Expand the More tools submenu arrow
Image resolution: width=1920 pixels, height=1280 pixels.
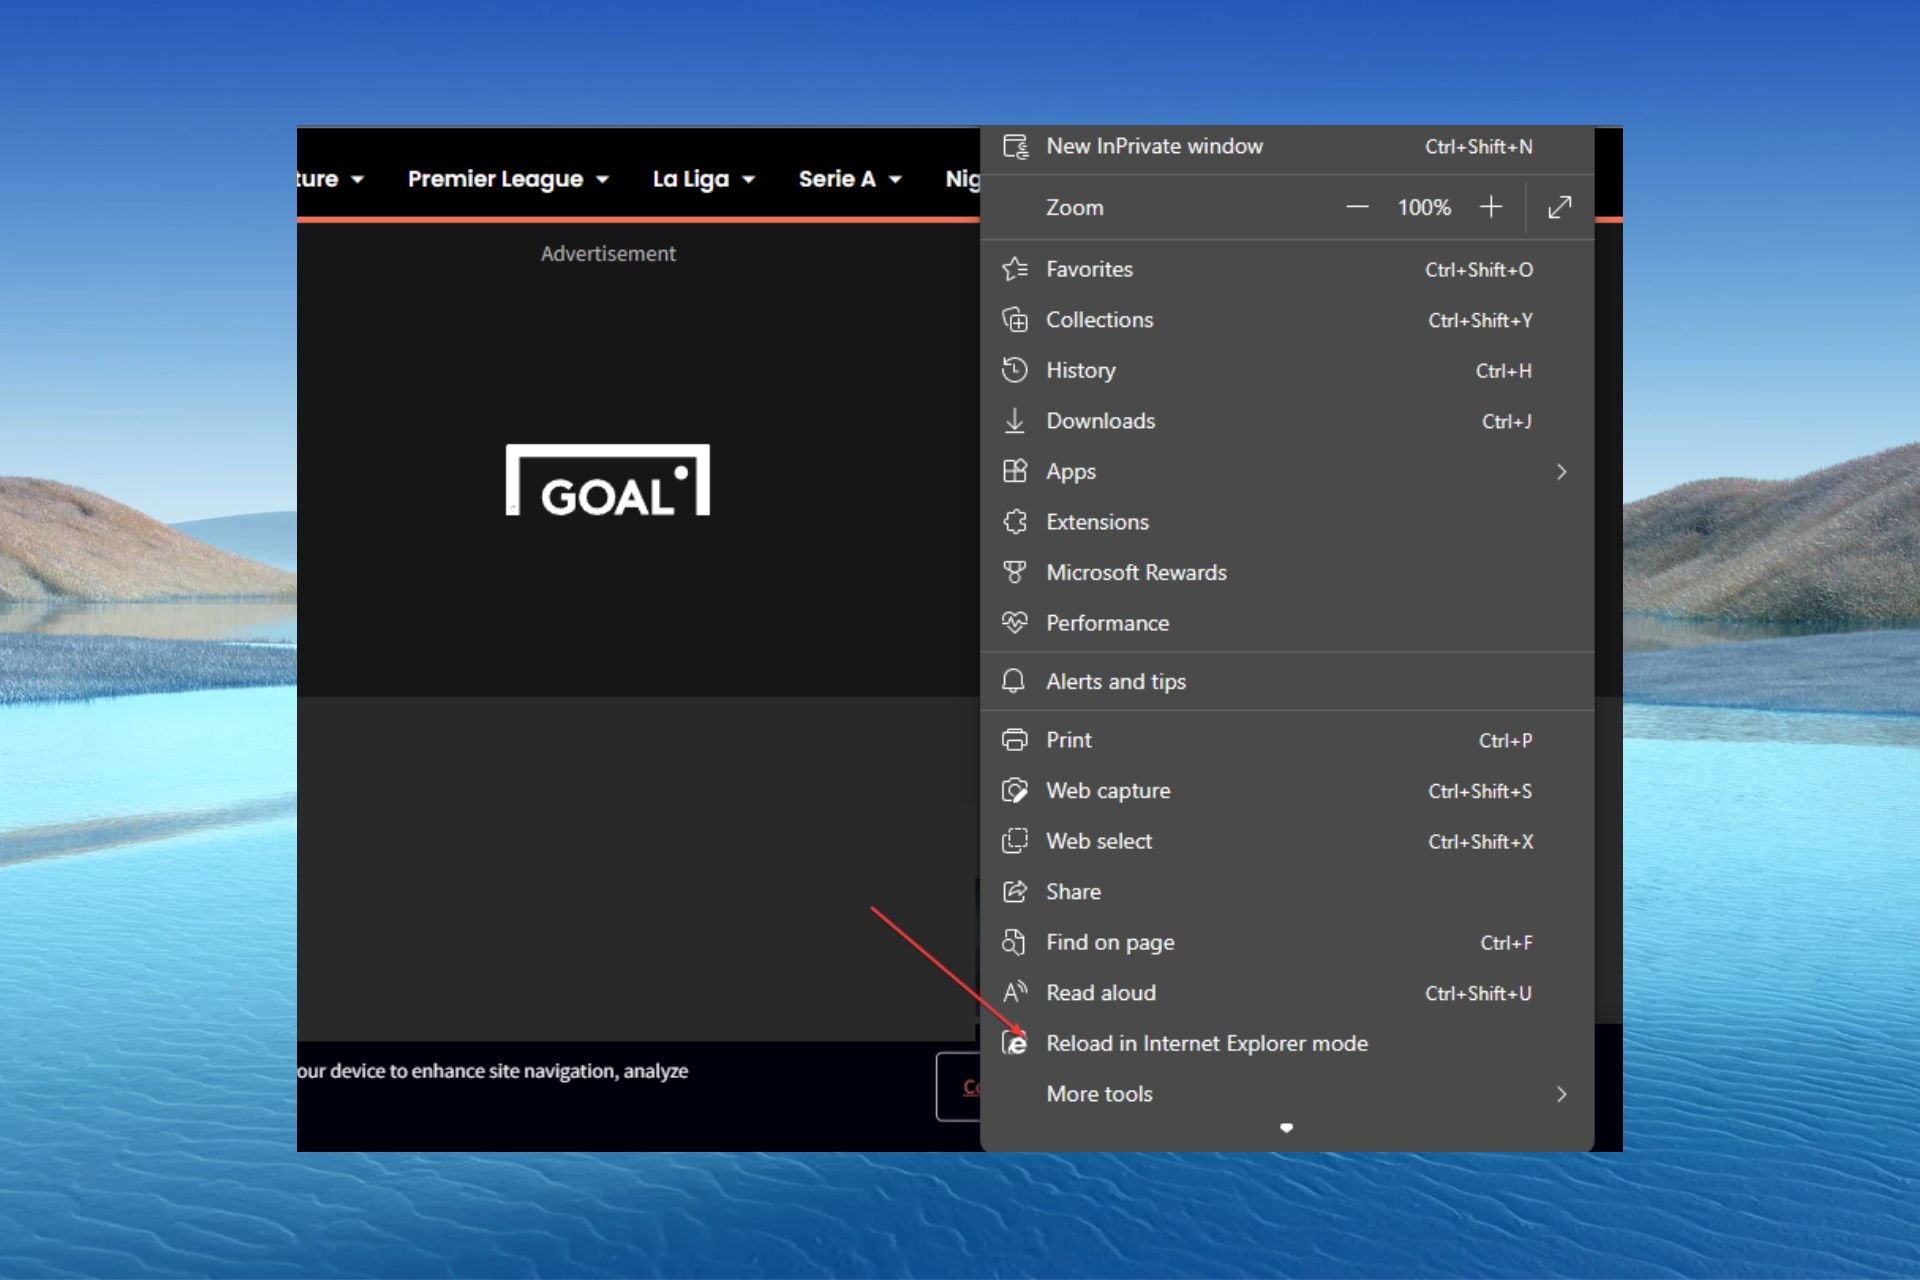(x=1561, y=1094)
